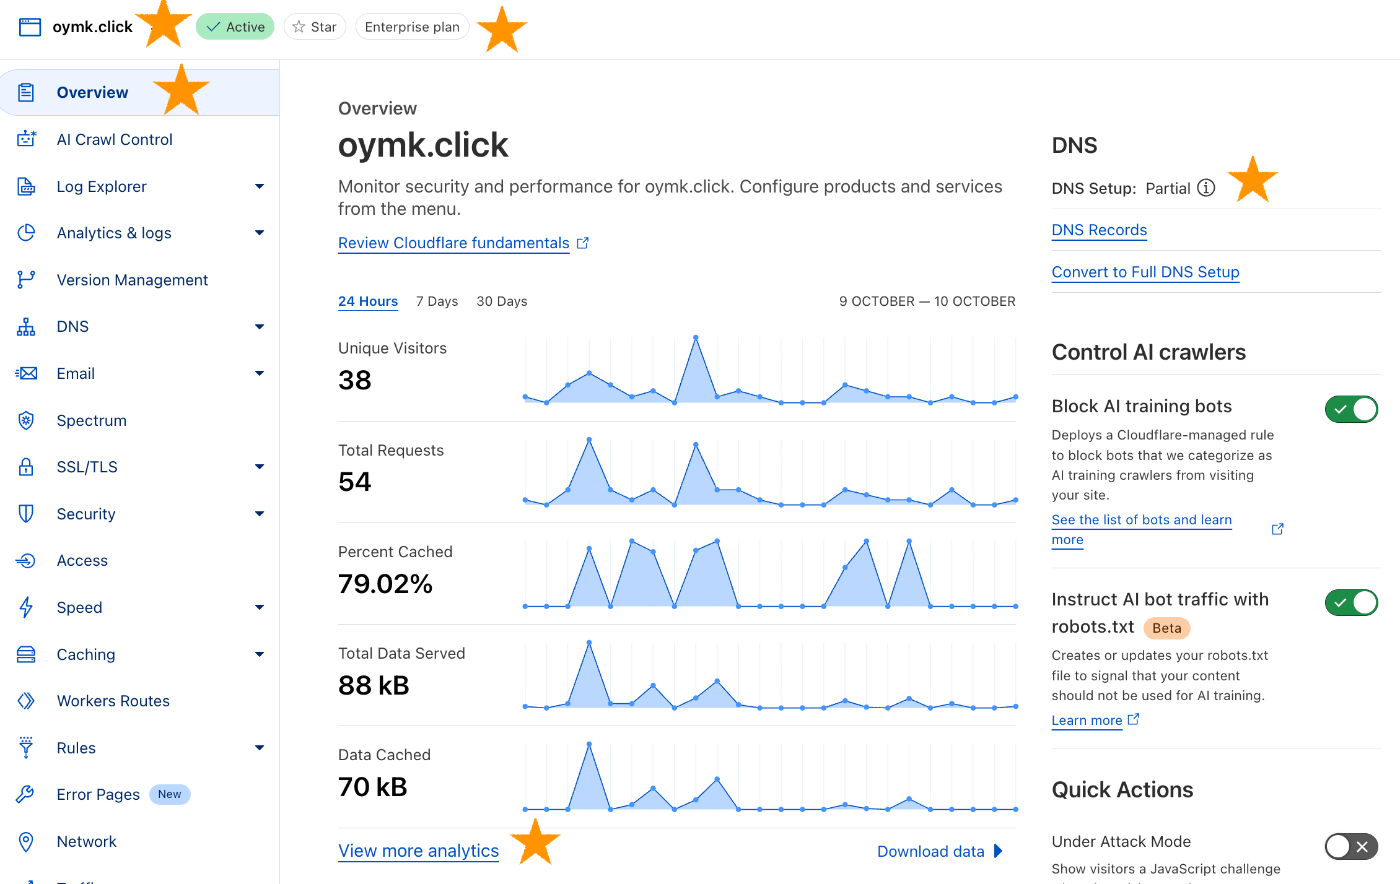Click the Analytics & logs pie chart icon
The height and width of the screenshot is (884, 1400).
point(27,233)
